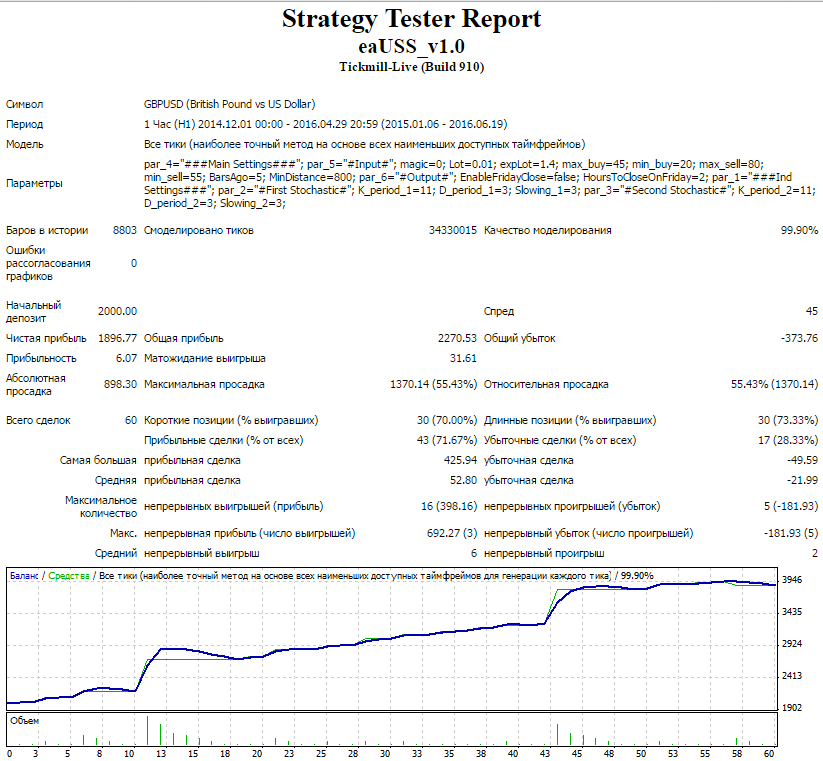Click the tallest volume bar near trade 12
This screenshot has height=761, width=823.
pos(147,731)
